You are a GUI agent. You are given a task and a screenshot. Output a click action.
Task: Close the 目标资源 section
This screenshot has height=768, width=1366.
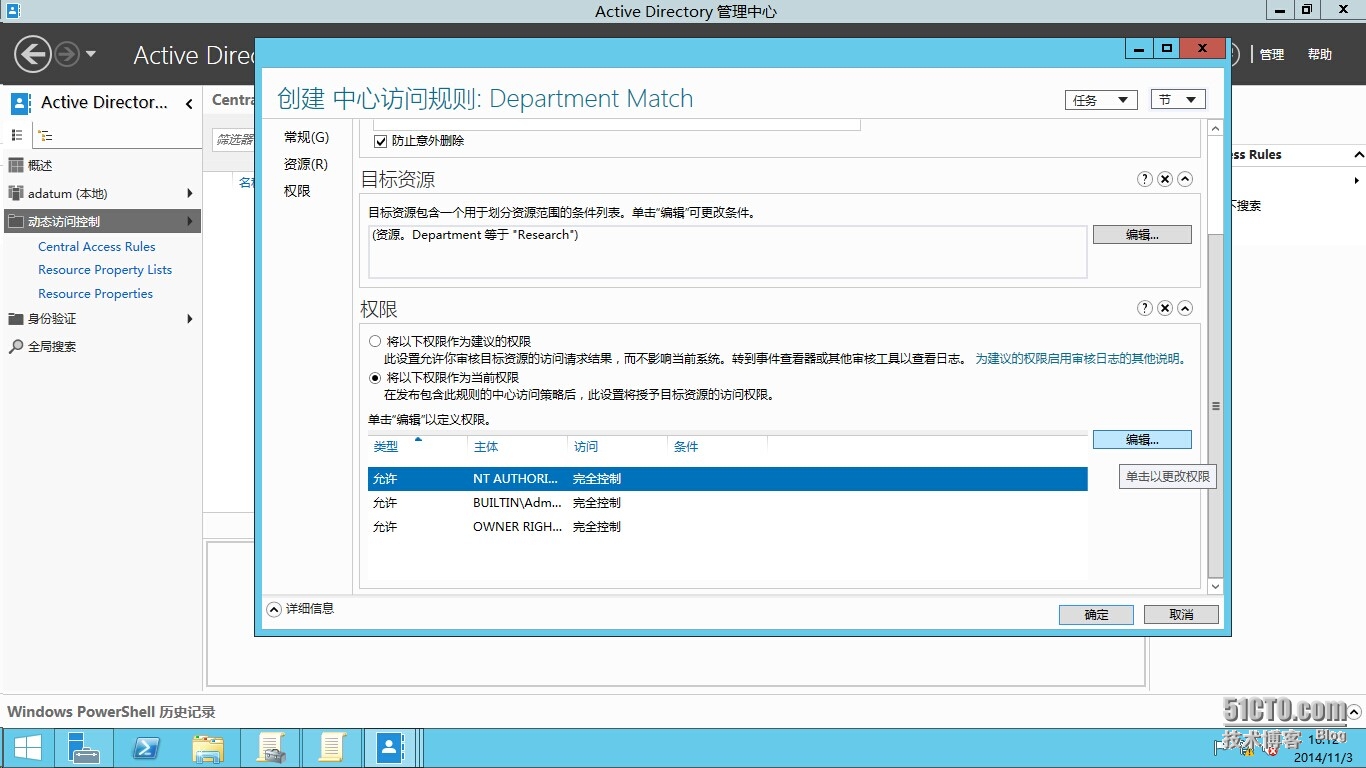(1165, 179)
